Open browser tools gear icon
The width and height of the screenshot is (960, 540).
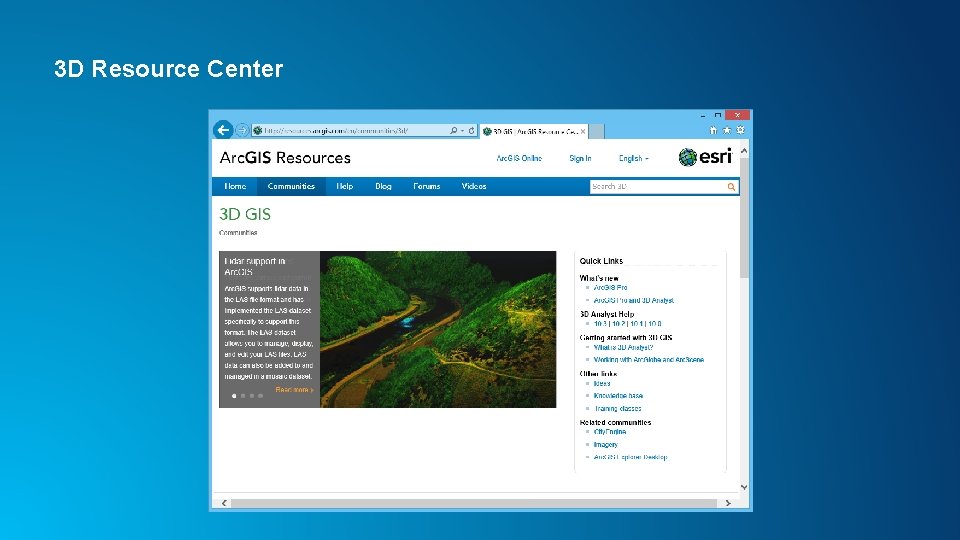pos(740,130)
